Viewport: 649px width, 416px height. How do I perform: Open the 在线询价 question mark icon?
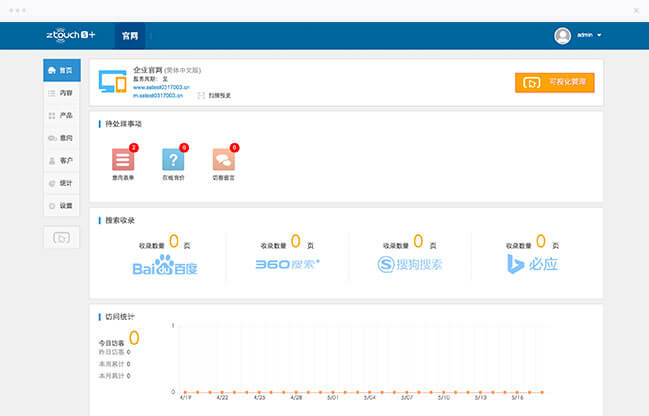pos(173,159)
